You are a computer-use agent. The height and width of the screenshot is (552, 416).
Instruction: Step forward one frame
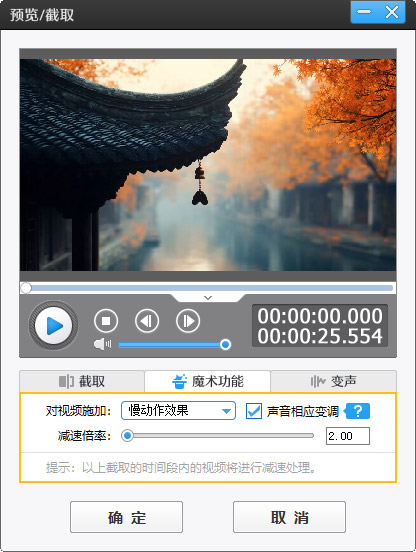point(188,321)
